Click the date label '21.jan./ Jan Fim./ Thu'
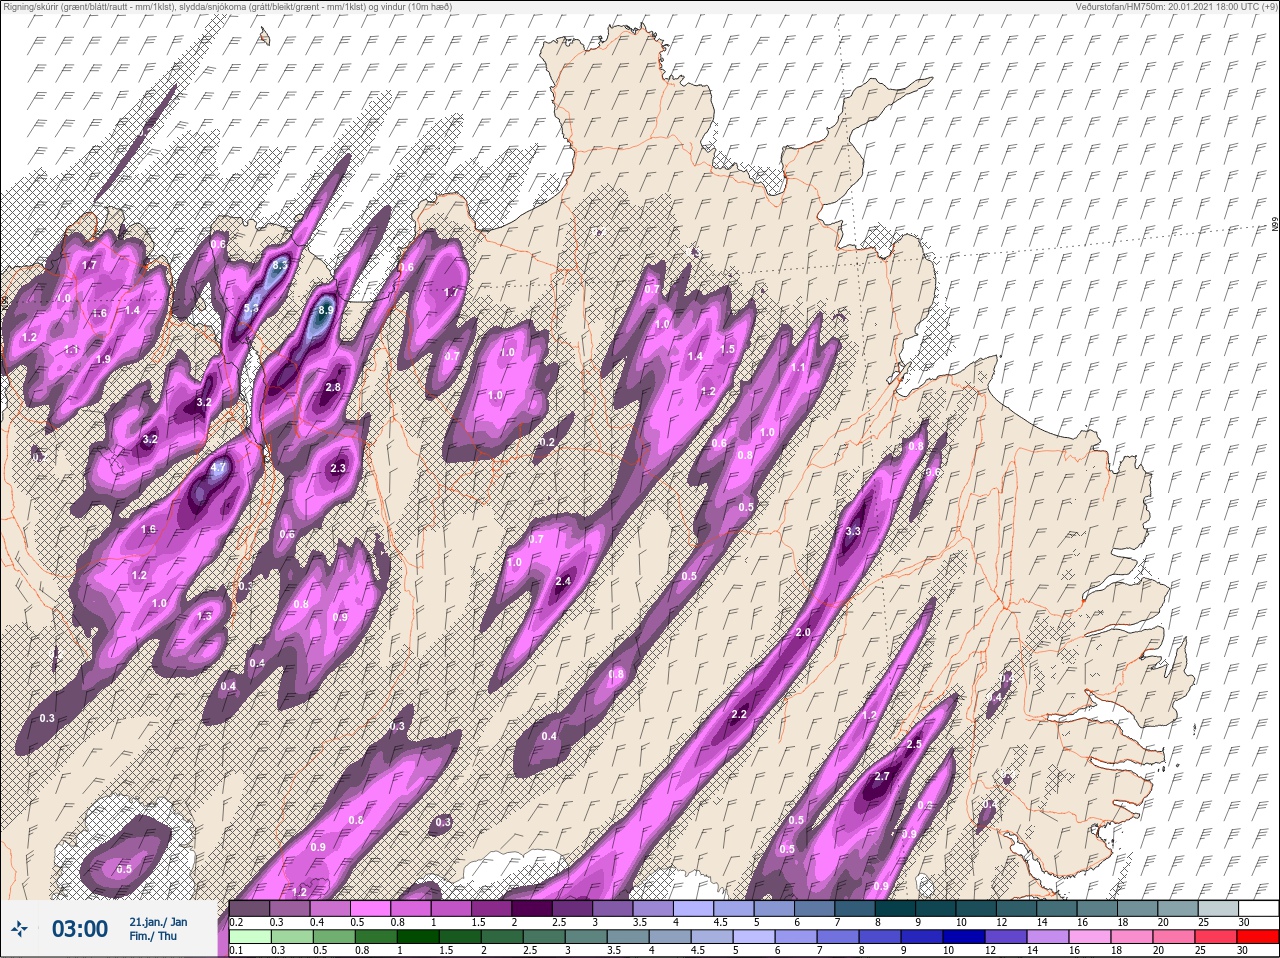Image resolution: width=1280 pixels, height=958 pixels. point(158,929)
